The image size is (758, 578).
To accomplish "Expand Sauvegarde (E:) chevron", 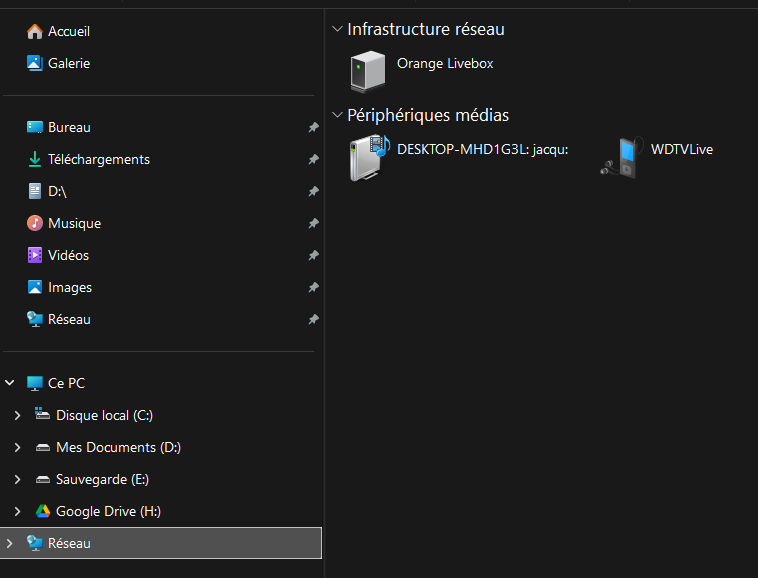I will pyautogui.click(x=17, y=479).
